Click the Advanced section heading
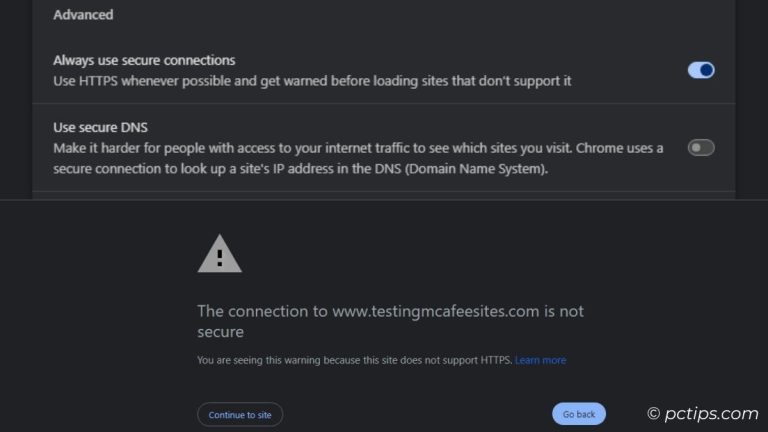 pyautogui.click(x=83, y=15)
